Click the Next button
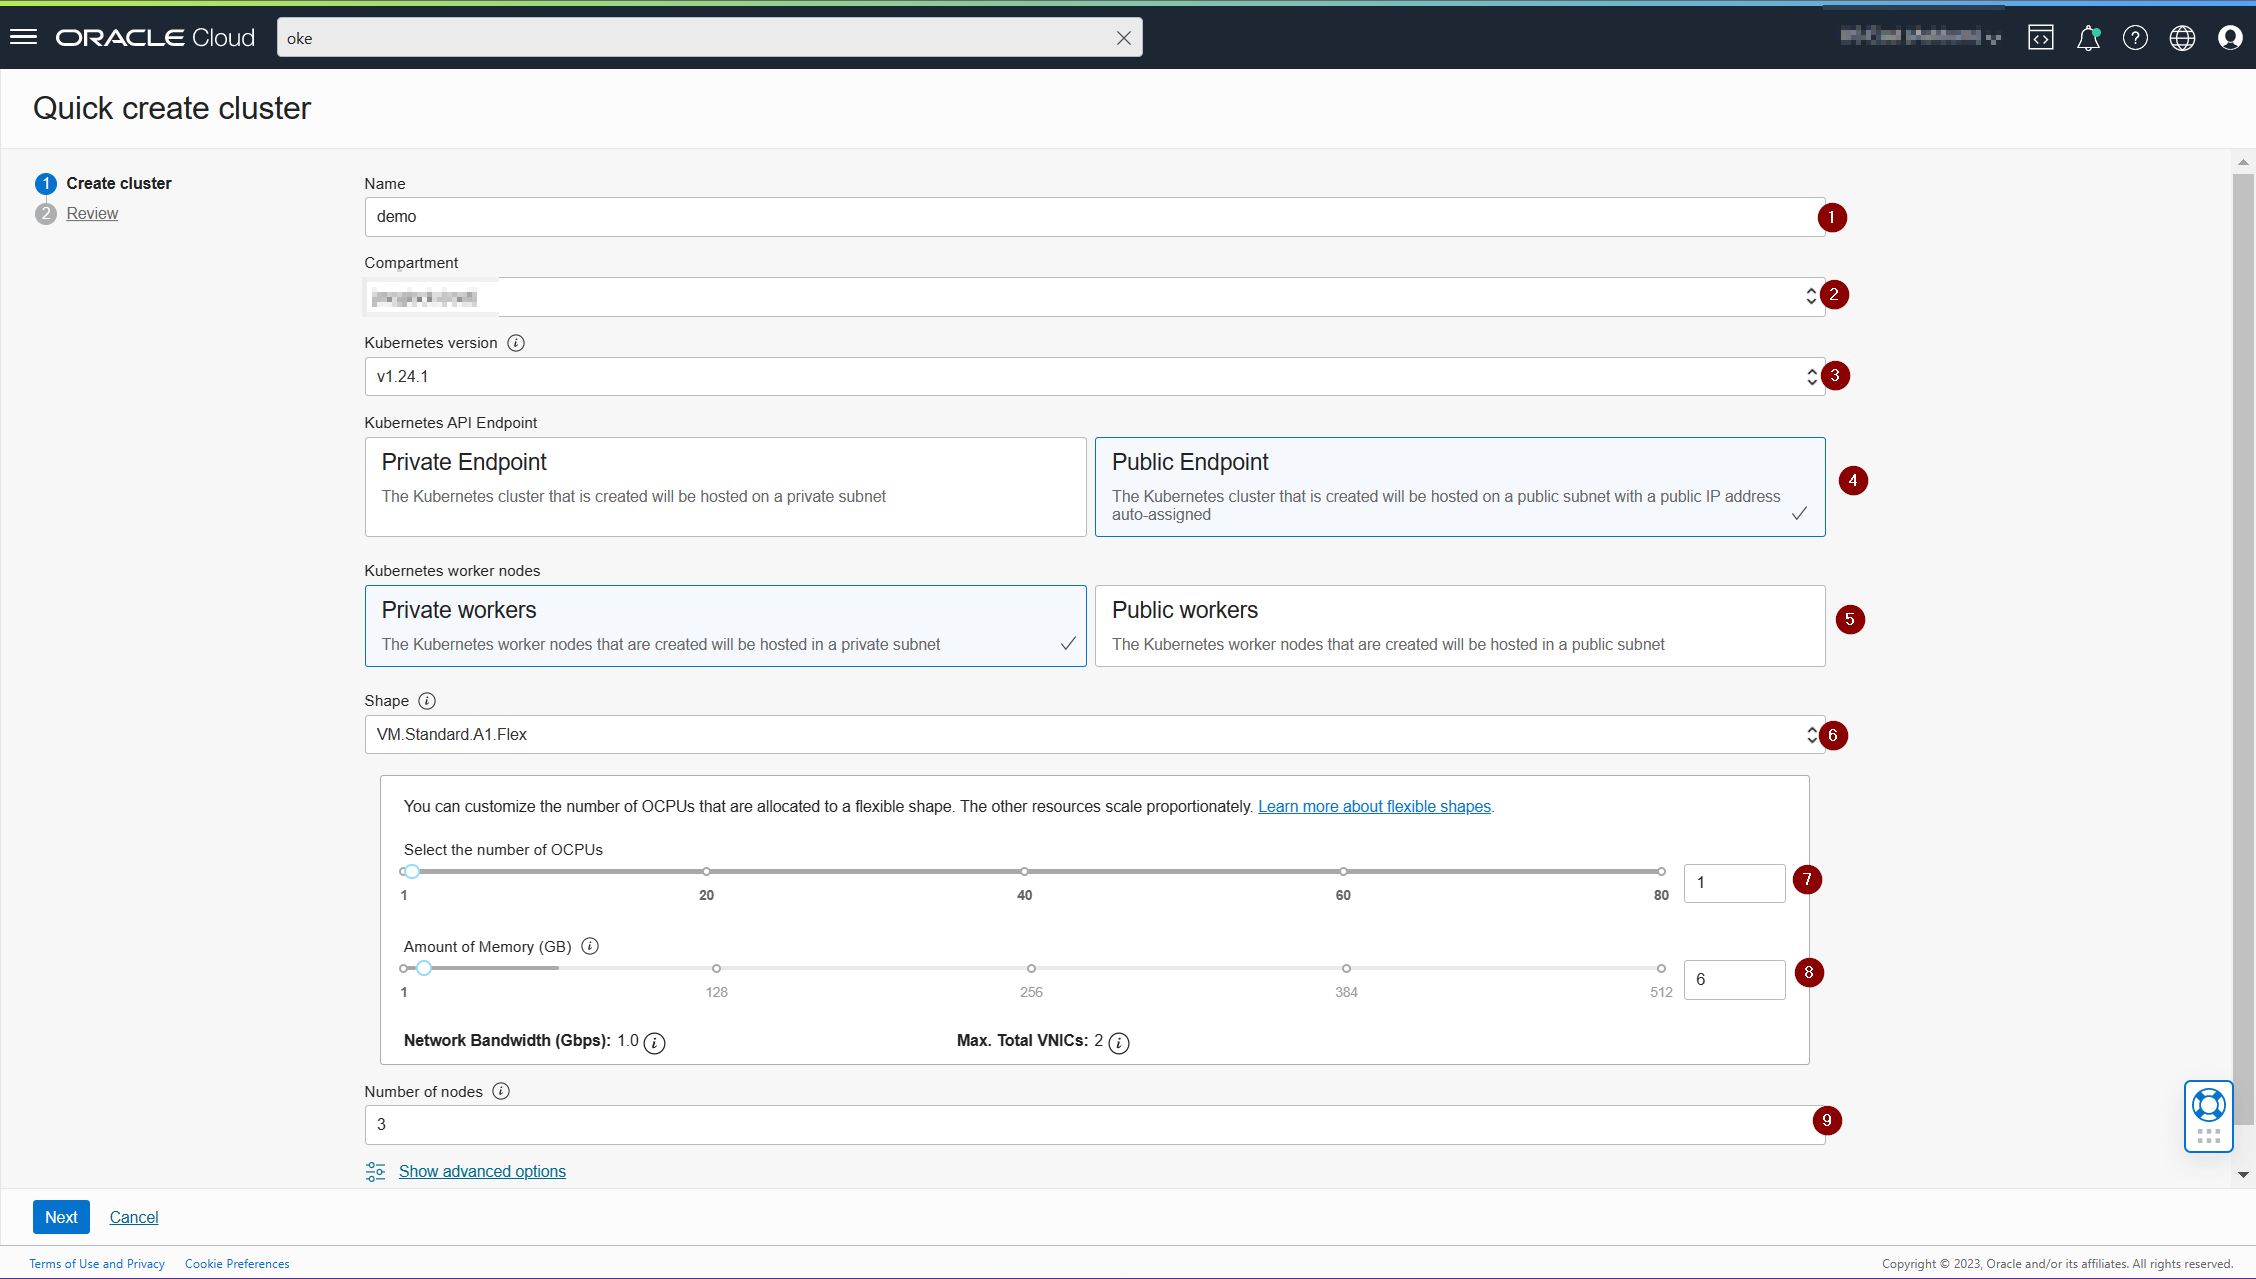The width and height of the screenshot is (2256, 1279). (61, 1217)
